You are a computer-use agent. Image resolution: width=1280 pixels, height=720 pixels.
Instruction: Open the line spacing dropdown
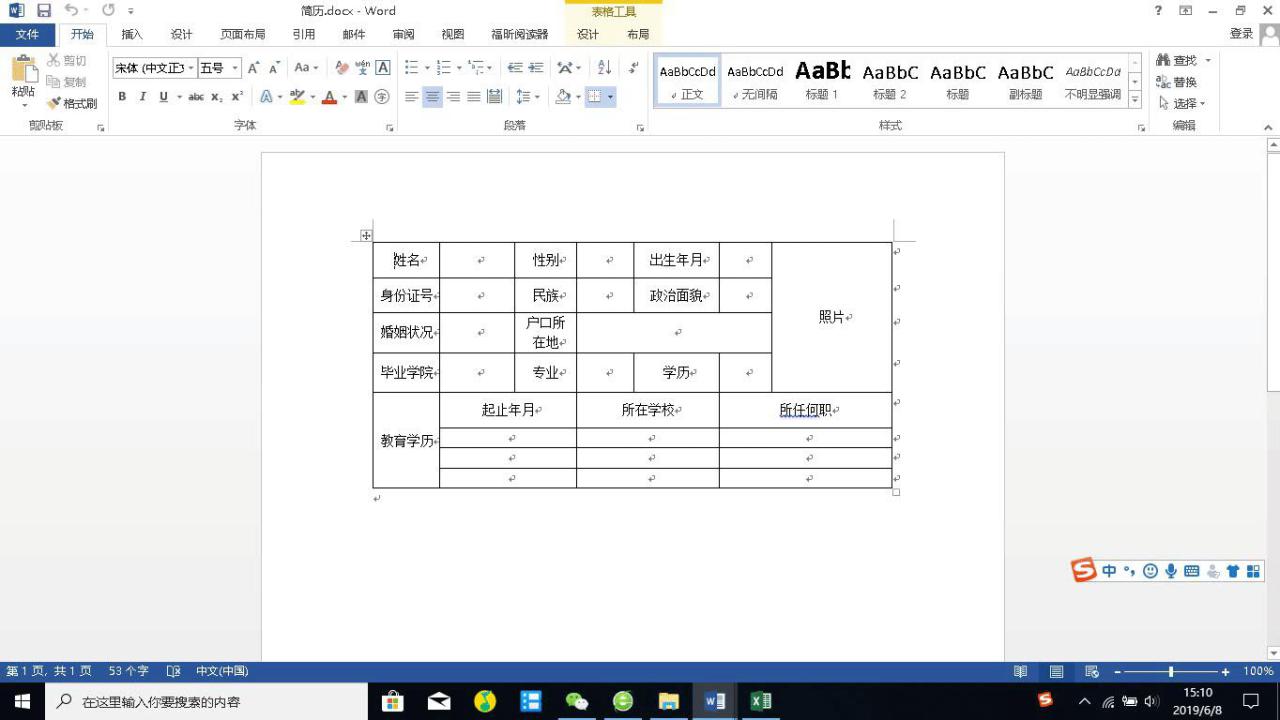coord(527,97)
